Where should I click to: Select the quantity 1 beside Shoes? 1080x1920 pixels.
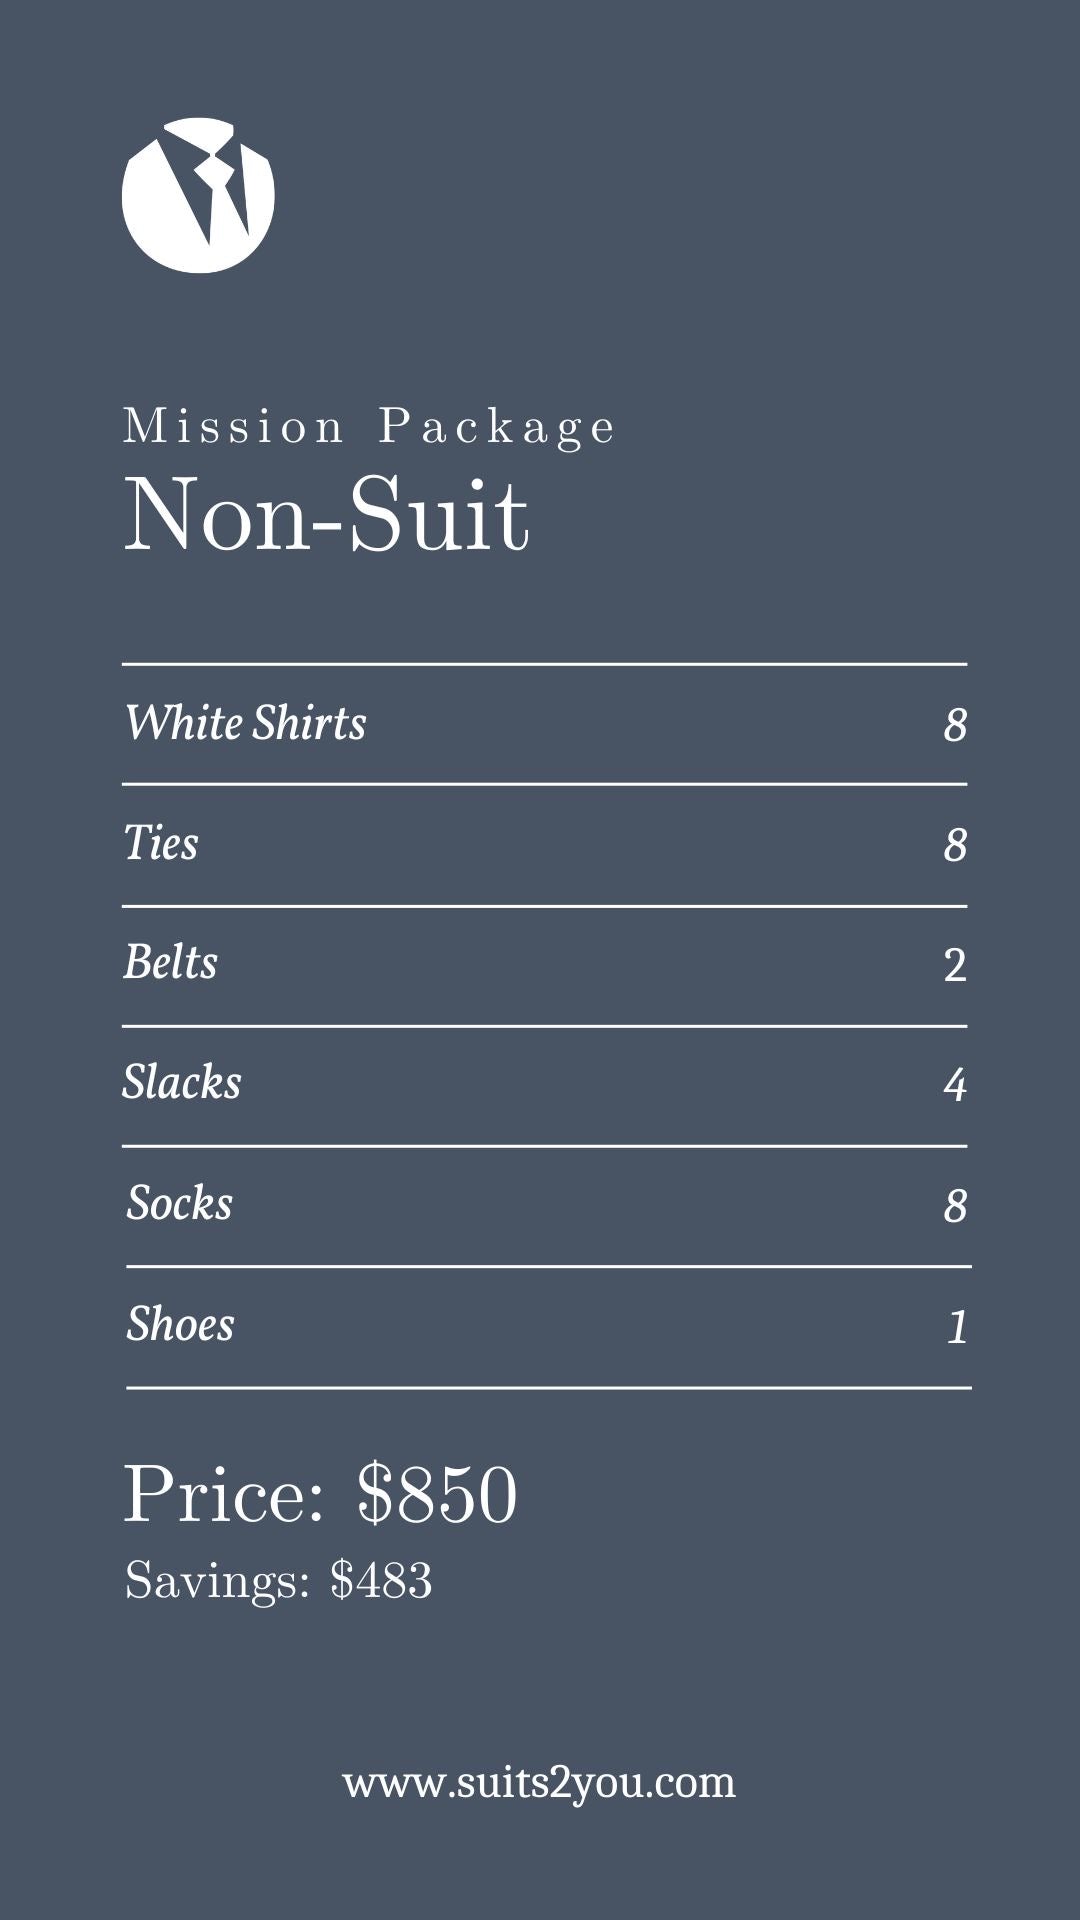(957, 1327)
